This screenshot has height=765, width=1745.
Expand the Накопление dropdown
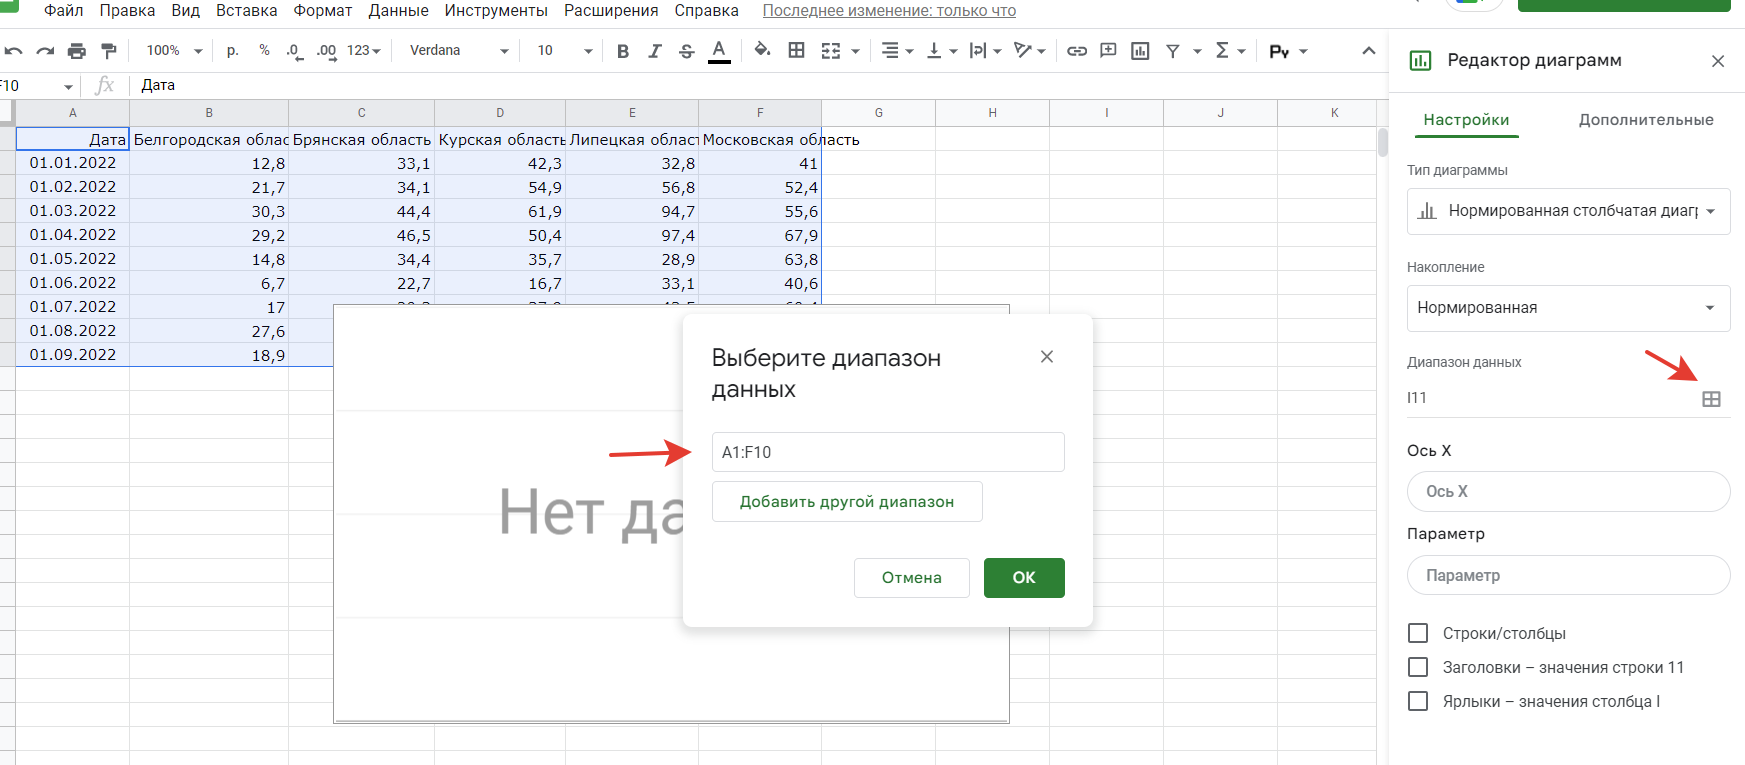click(x=1568, y=308)
